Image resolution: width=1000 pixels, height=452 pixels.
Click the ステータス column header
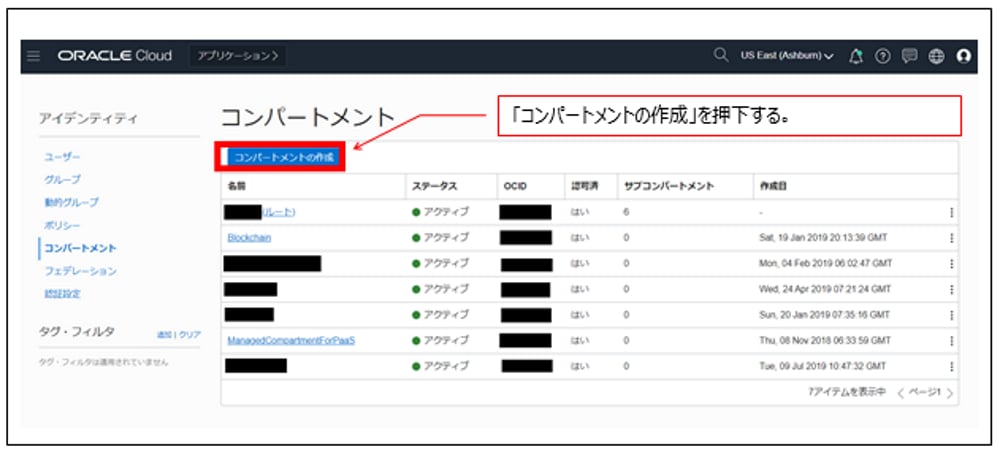[434, 187]
